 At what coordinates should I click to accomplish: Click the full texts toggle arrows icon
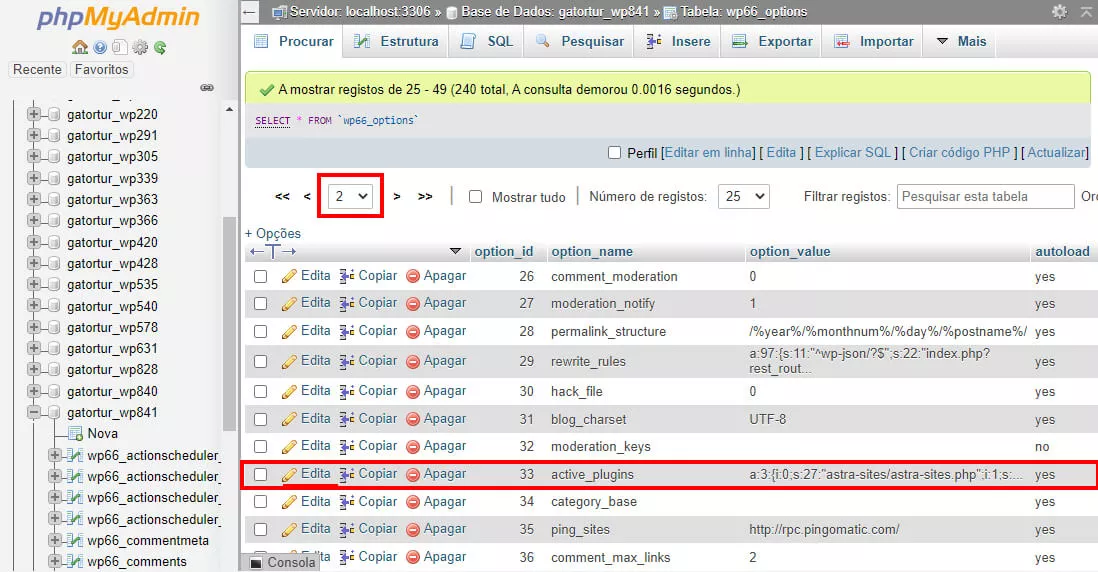pos(273,251)
